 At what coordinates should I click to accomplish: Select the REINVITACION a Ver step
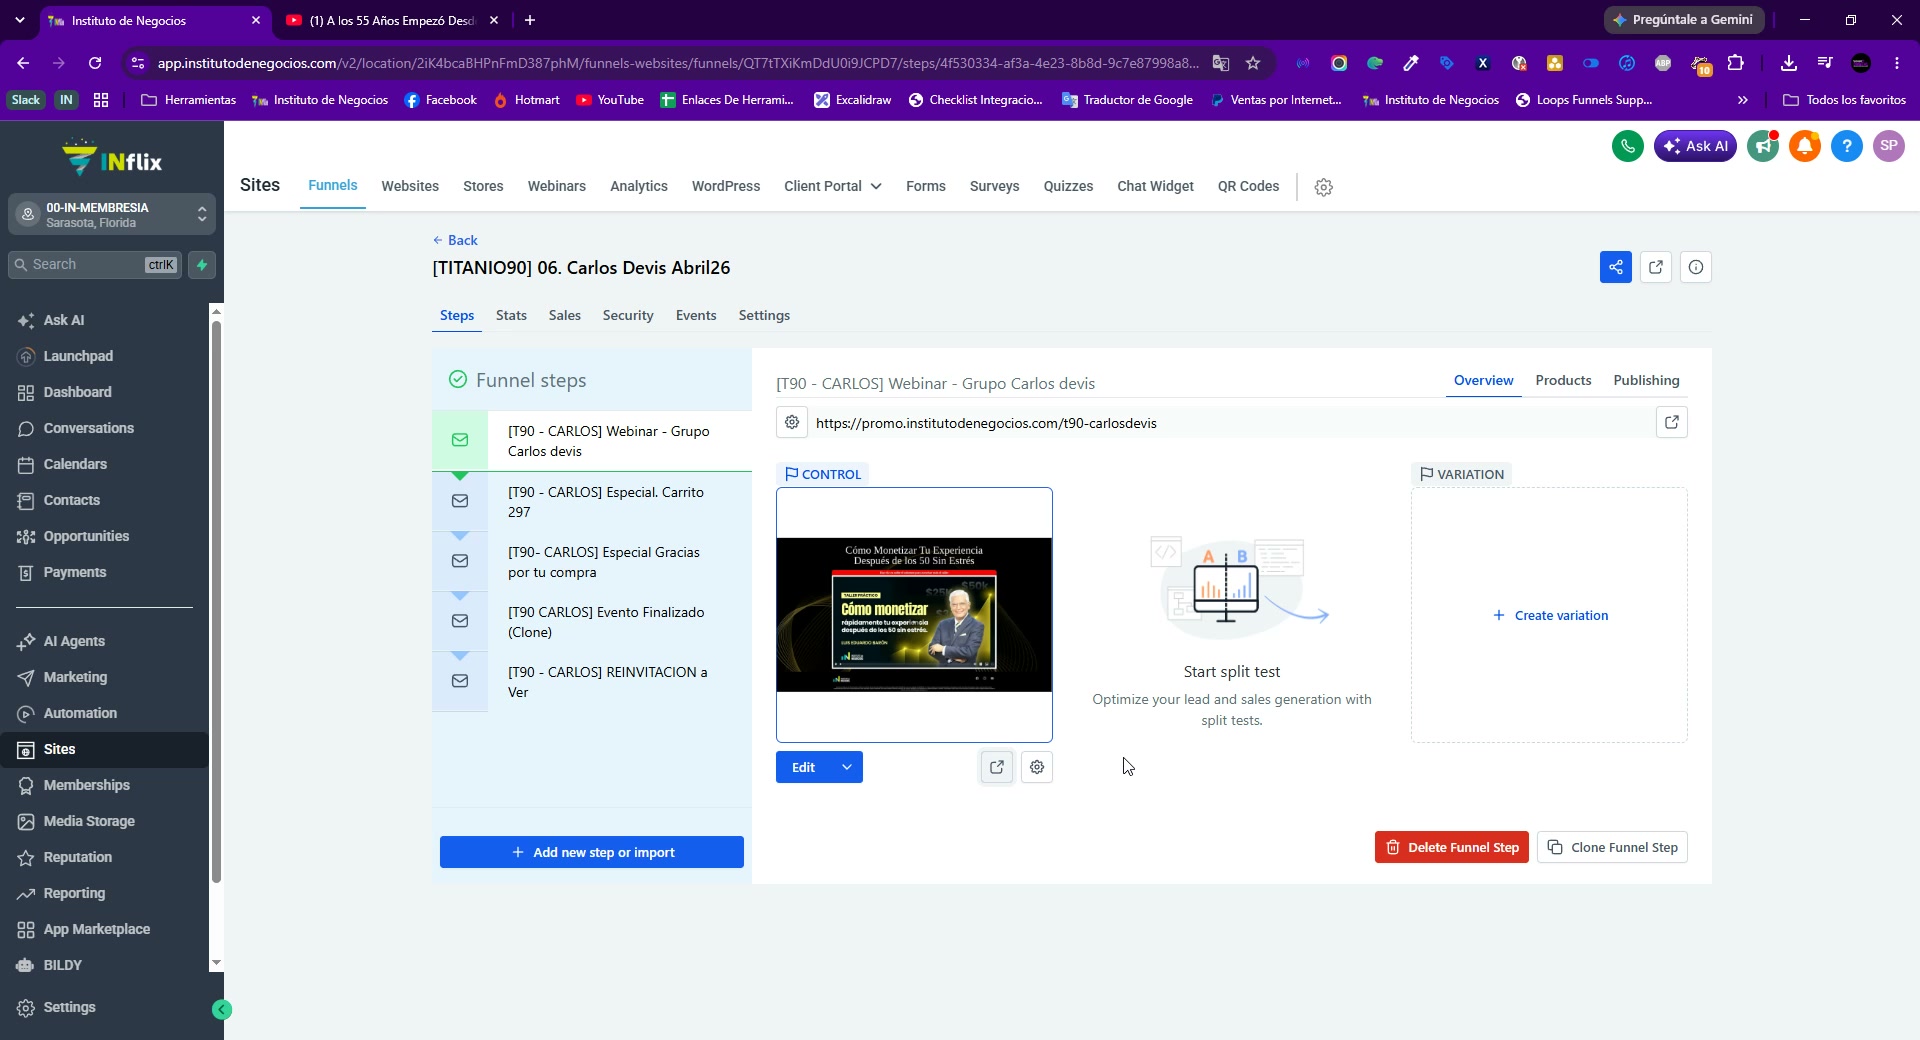point(592,682)
